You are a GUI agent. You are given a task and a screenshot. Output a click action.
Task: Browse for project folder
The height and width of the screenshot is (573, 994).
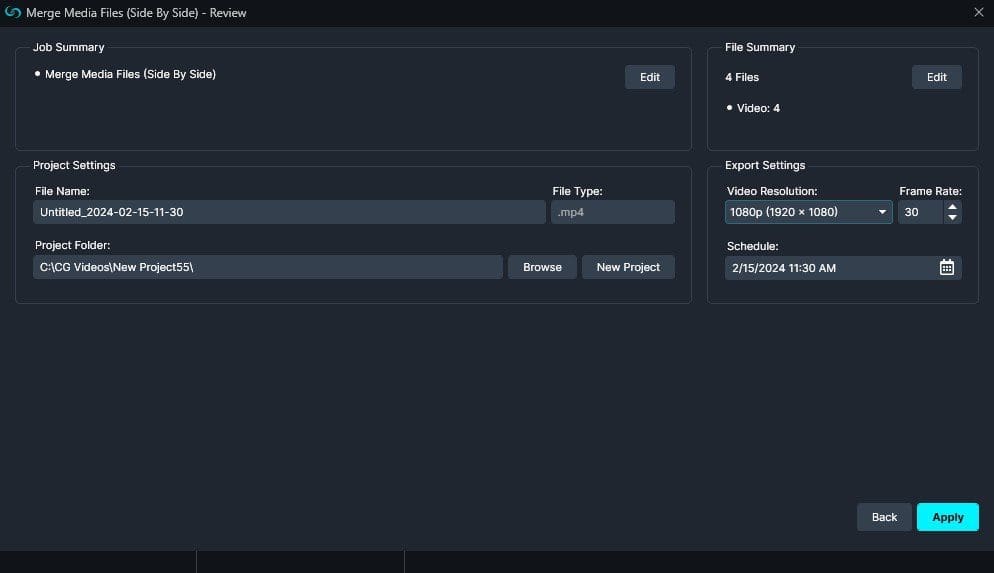(x=542, y=267)
